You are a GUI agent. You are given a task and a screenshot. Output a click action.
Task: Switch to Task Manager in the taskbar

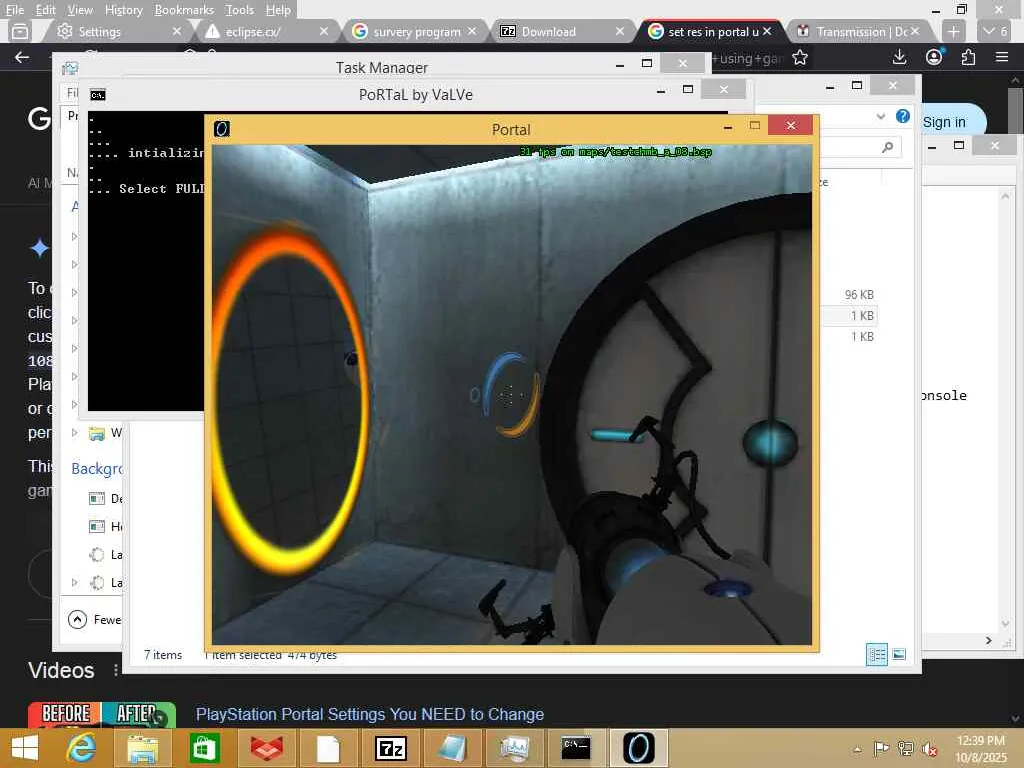coord(515,748)
